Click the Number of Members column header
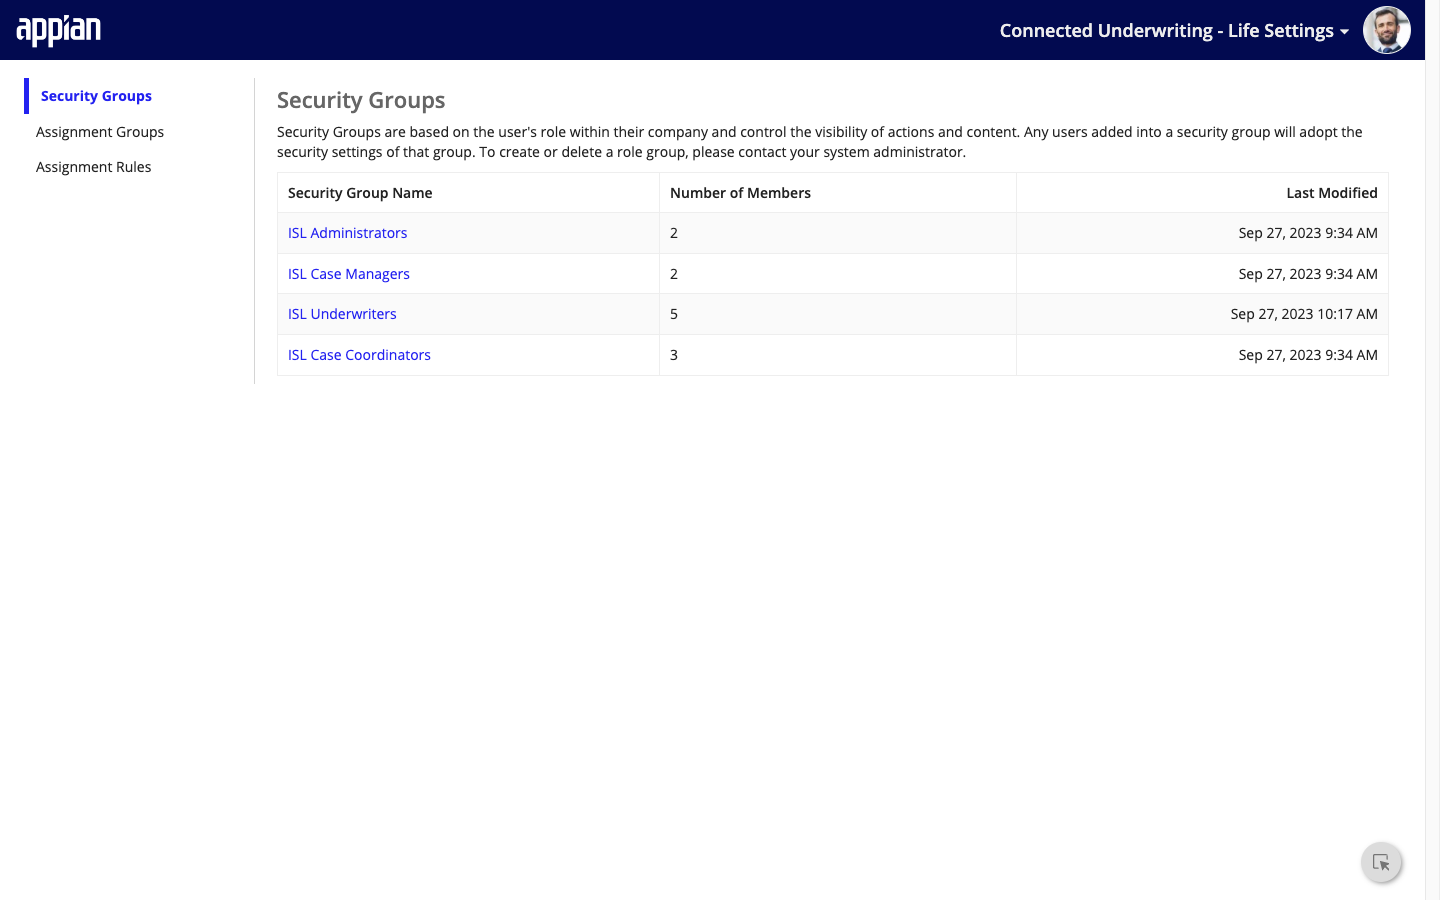The image size is (1440, 900). click(x=740, y=193)
